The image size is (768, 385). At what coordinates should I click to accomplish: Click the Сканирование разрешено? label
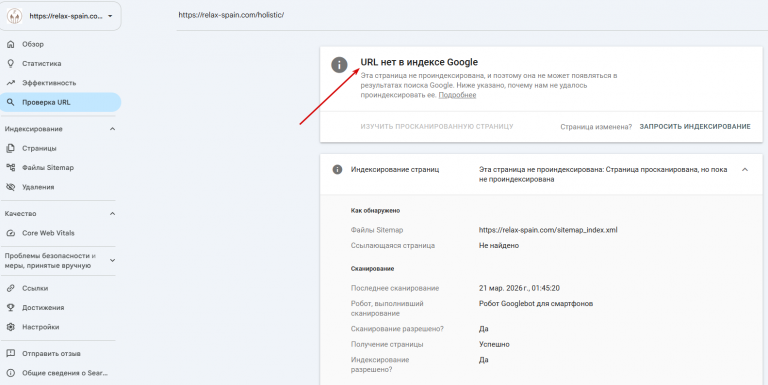[x=397, y=329]
